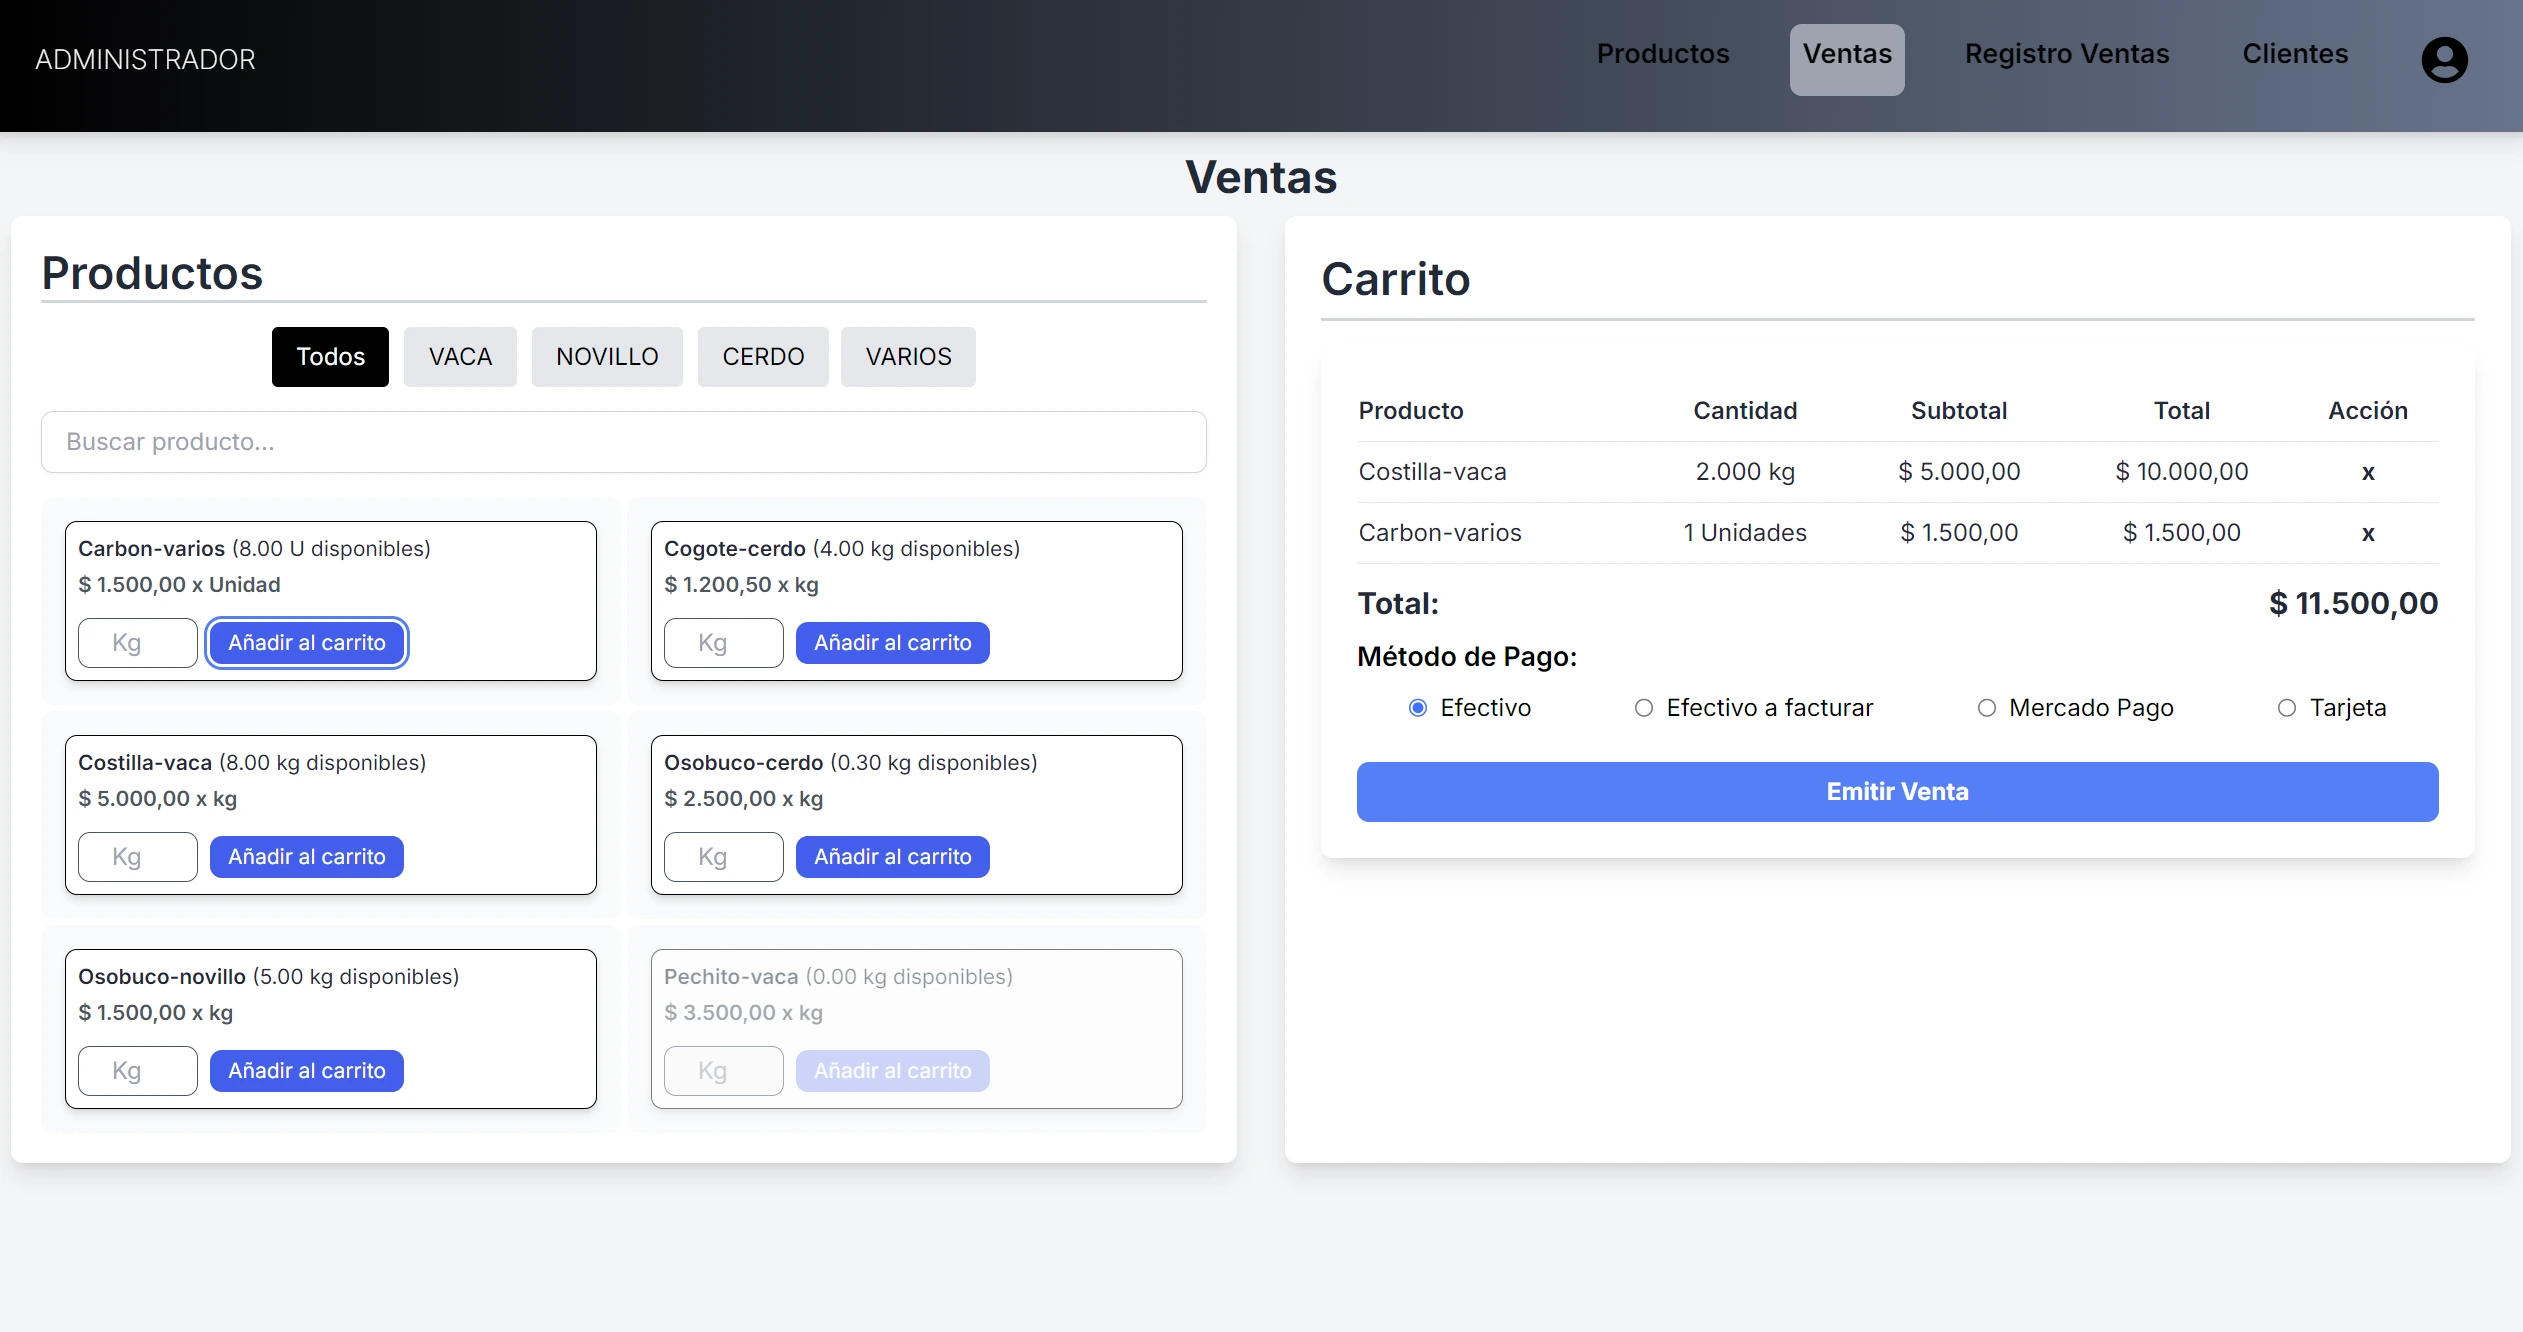This screenshot has width=2523, height=1332.
Task: Select Efectivo payment method
Action: (x=1417, y=708)
